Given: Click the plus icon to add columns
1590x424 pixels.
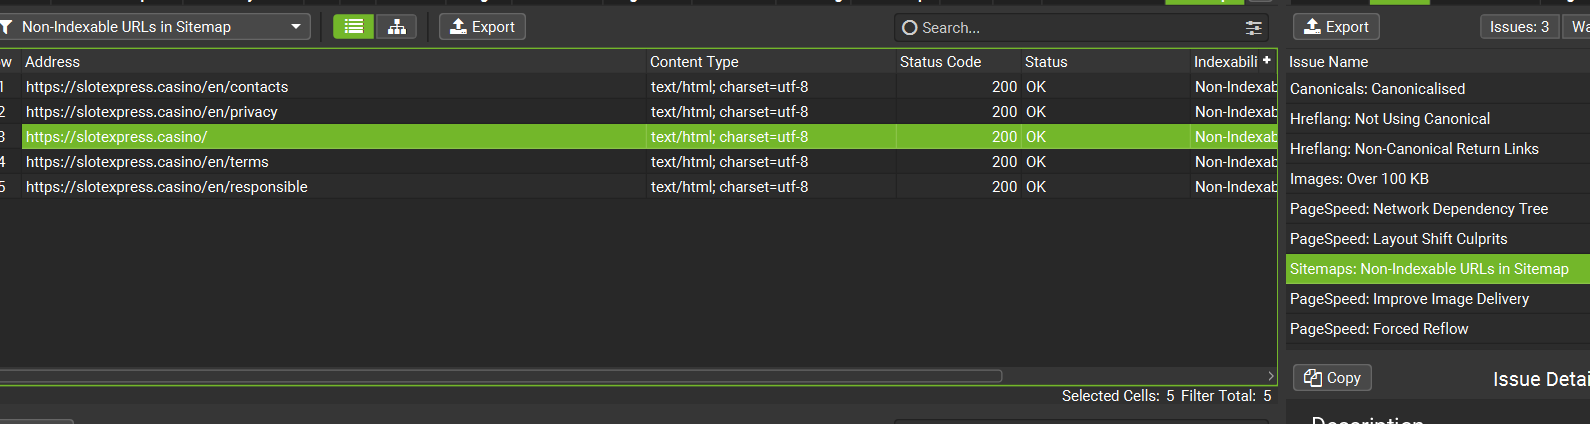Looking at the screenshot, I should pos(1267,61).
